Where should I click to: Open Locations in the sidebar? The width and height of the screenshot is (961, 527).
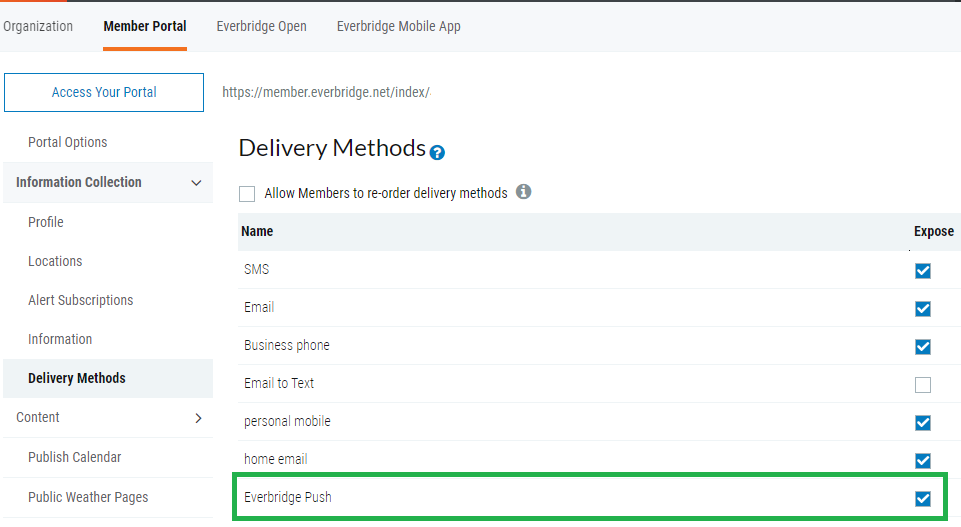tap(55, 261)
